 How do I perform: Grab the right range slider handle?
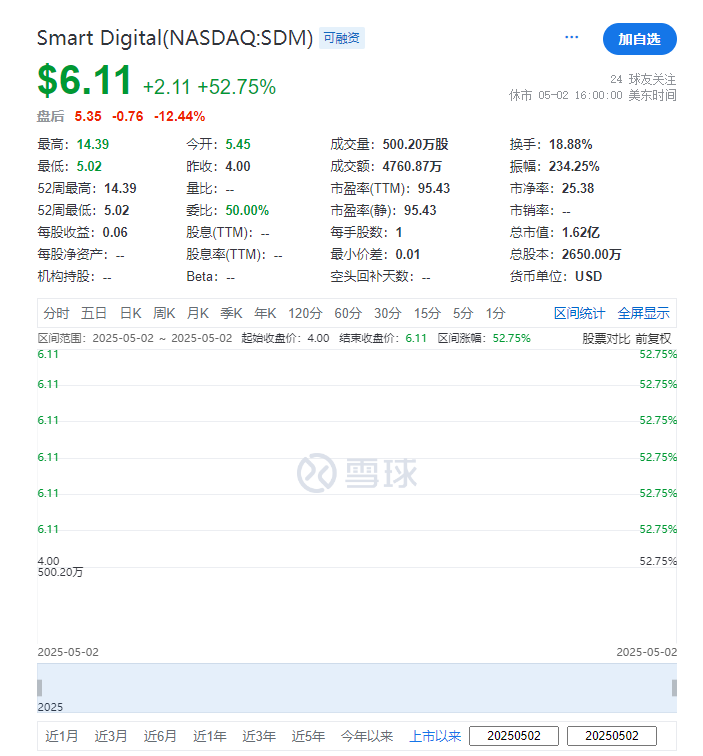tap(674, 688)
